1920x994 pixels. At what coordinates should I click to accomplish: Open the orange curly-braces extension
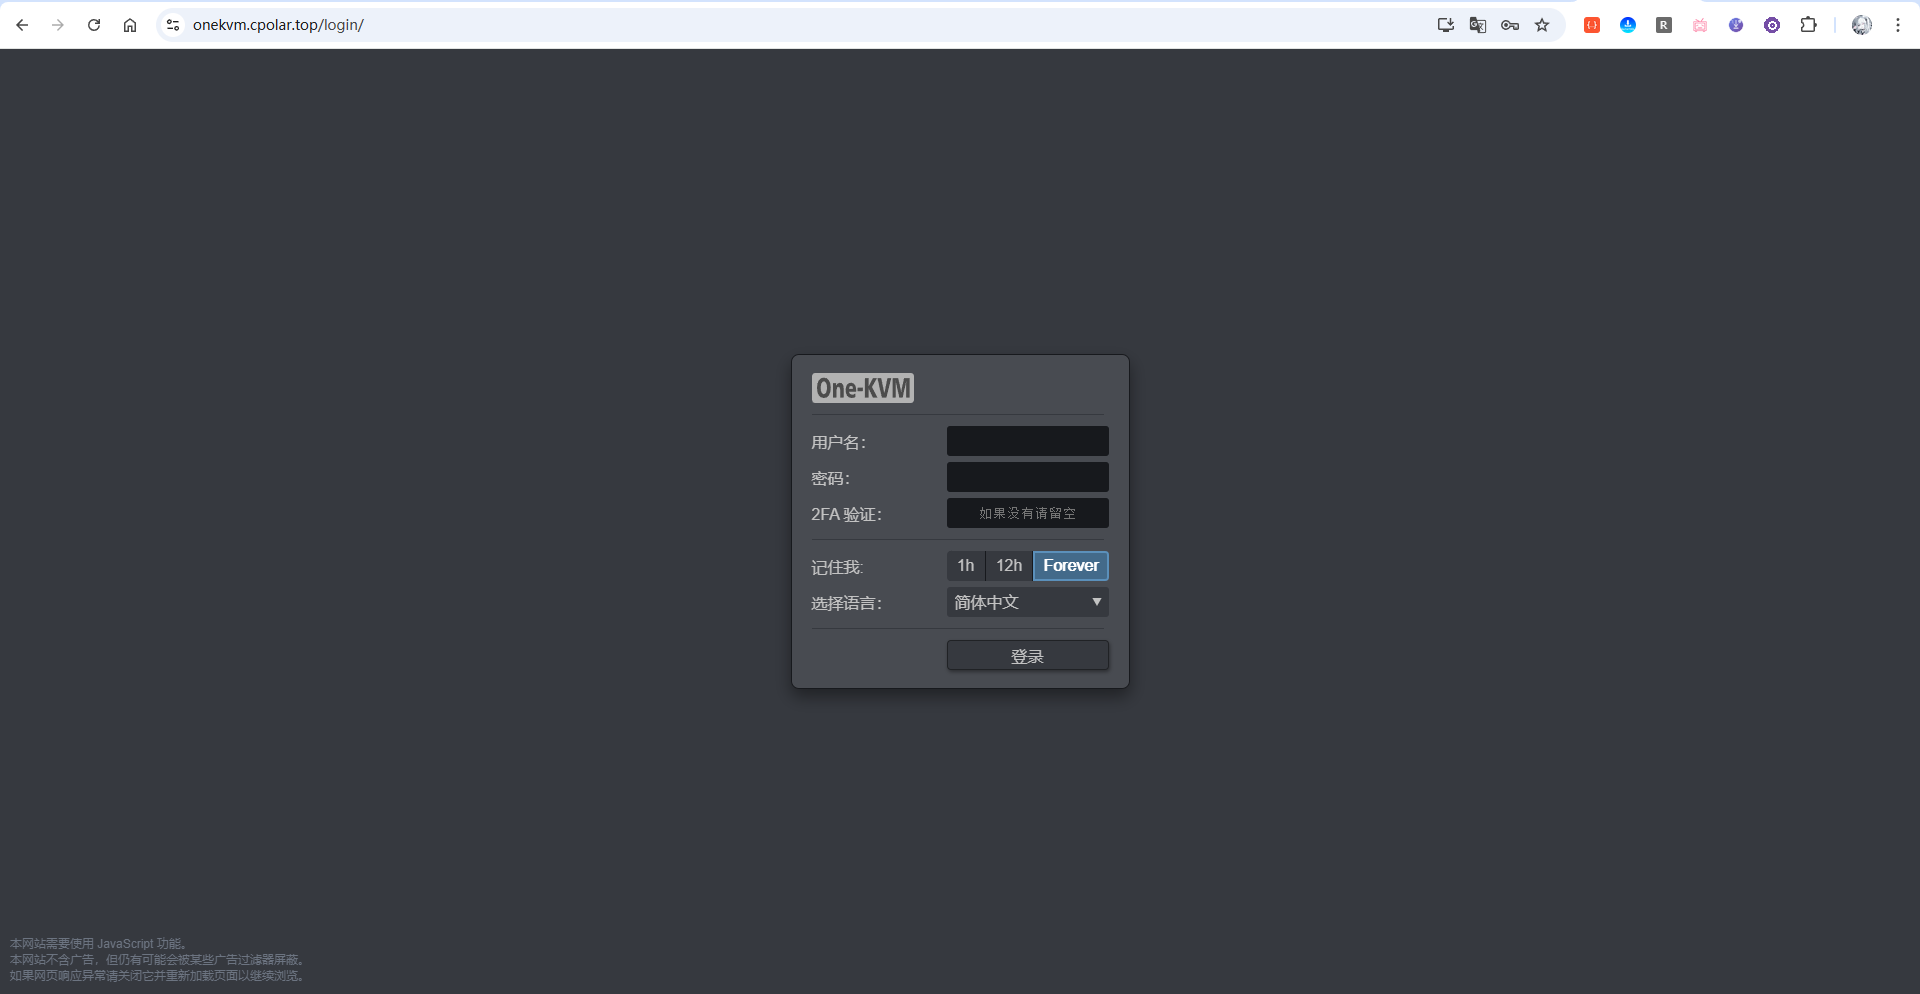(x=1592, y=25)
